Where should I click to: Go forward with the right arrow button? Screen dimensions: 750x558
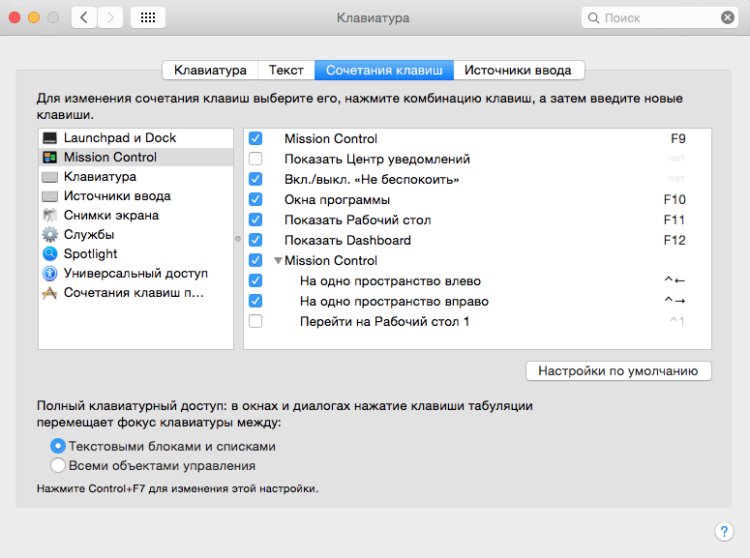coord(110,18)
